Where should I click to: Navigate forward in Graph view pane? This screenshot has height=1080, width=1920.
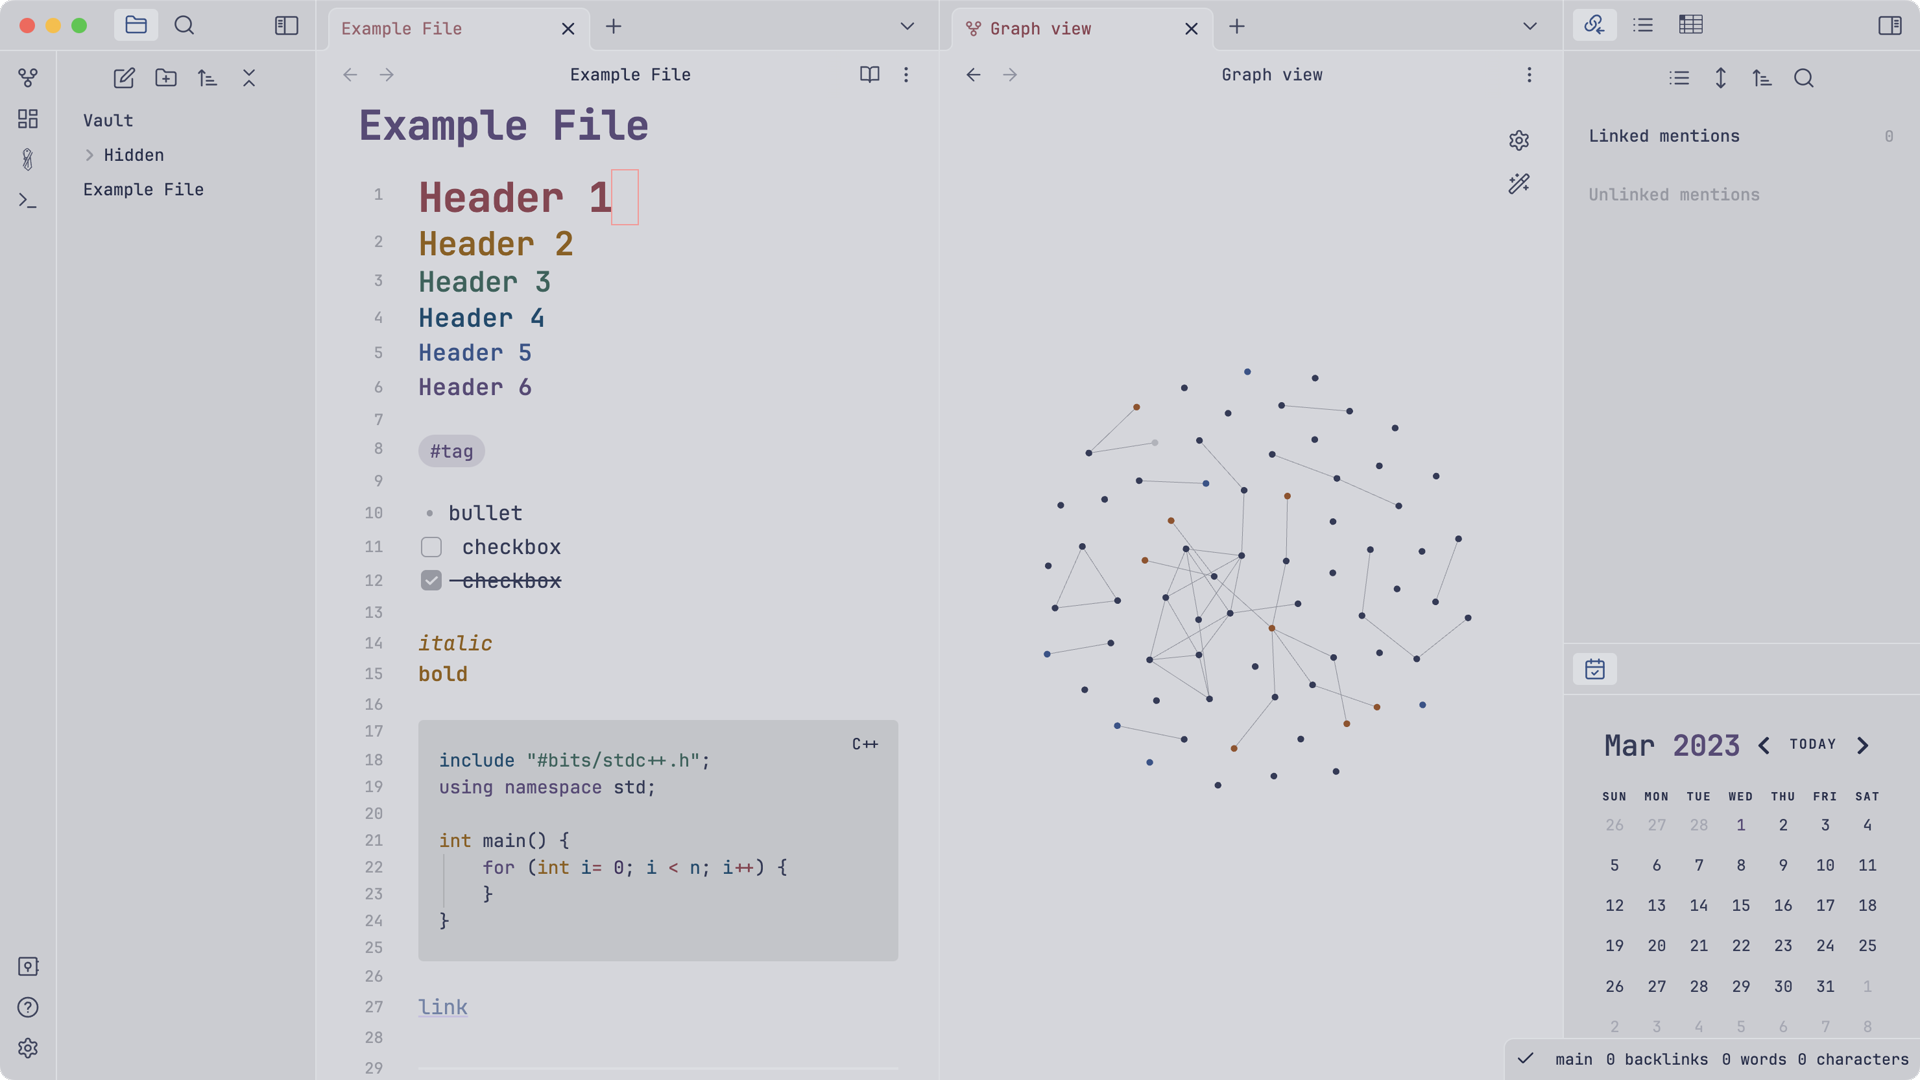point(1010,75)
